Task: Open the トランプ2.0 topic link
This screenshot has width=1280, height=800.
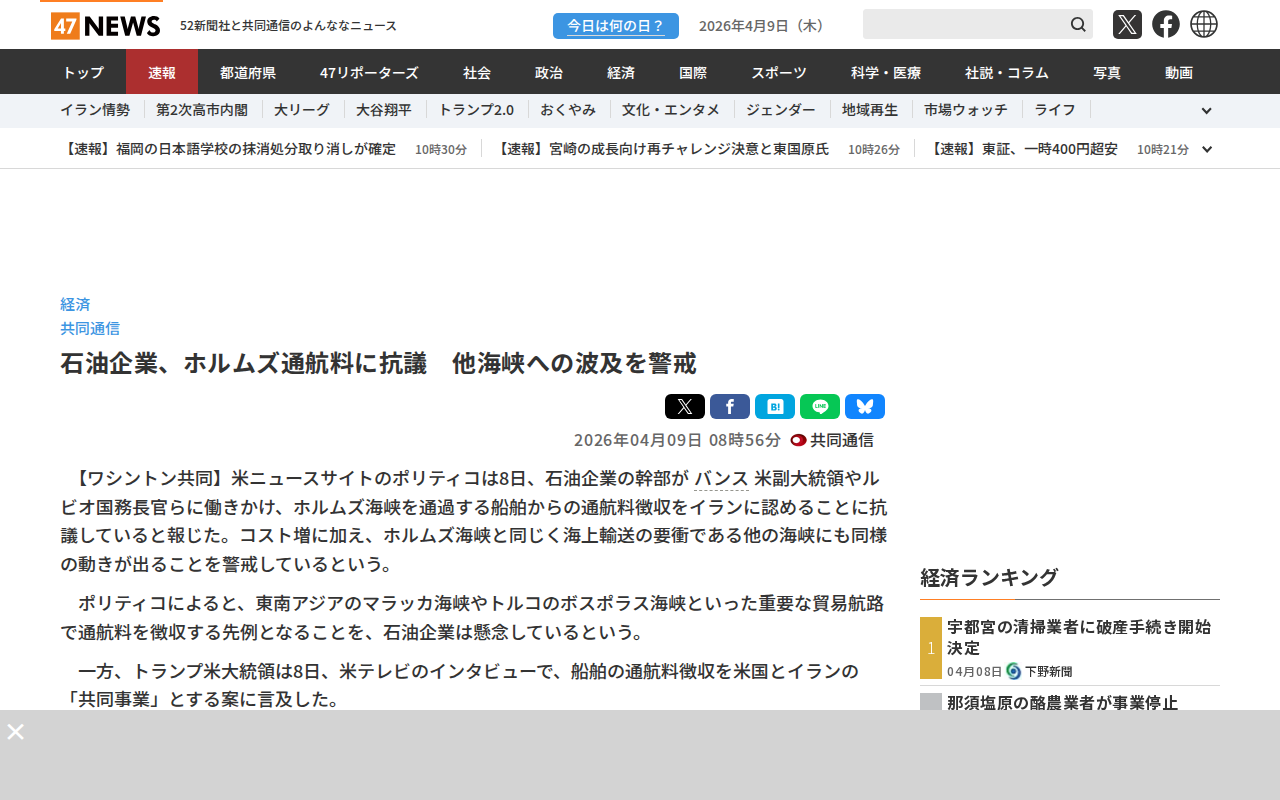Action: click(476, 110)
